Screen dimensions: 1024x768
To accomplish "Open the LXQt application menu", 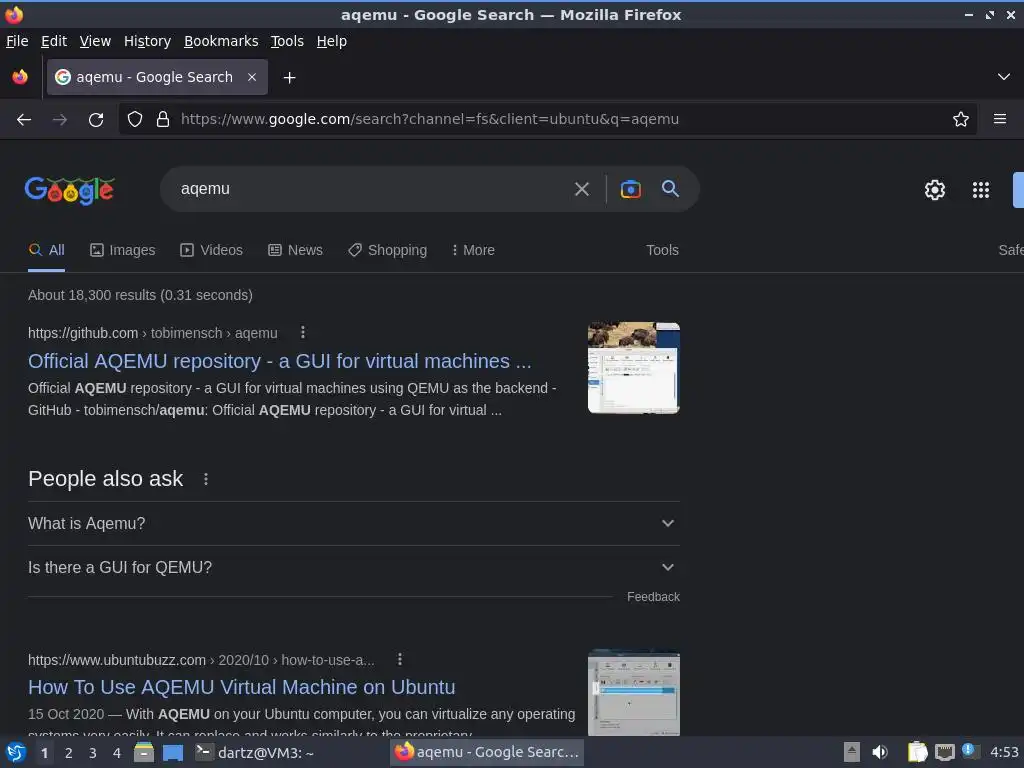I will pos(16,753).
